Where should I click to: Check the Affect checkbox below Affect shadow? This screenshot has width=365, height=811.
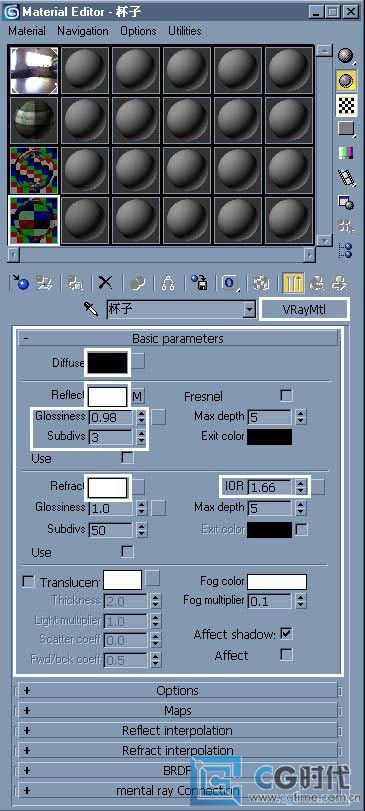click(286, 655)
